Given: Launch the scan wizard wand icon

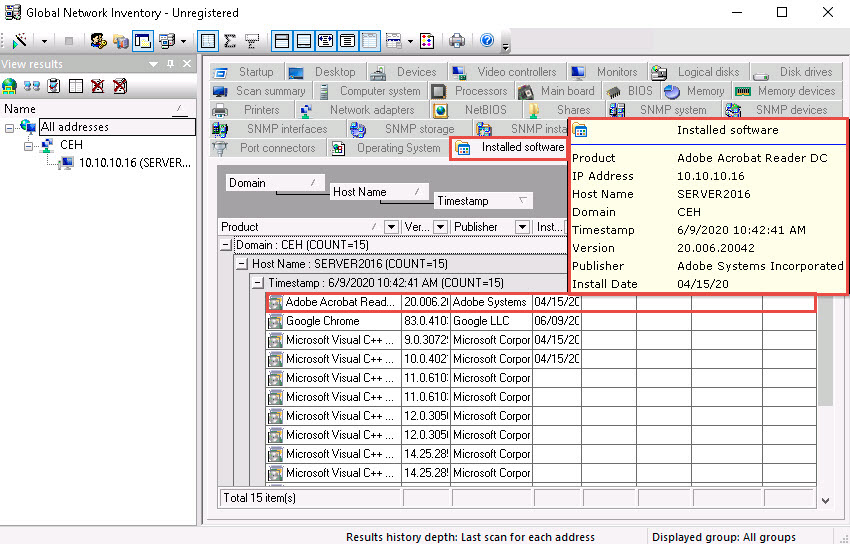Looking at the screenshot, I should click(20, 41).
